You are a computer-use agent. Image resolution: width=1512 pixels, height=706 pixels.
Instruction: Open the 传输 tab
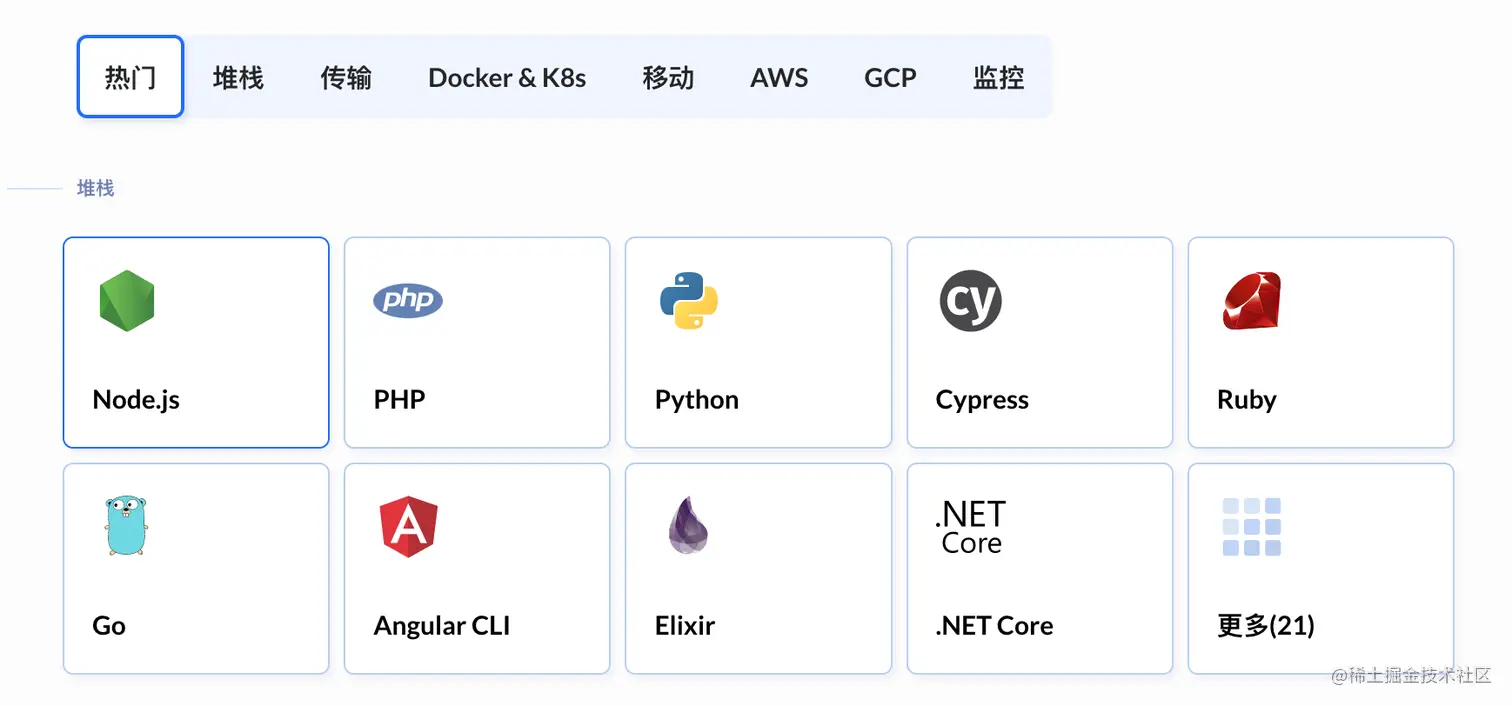346,77
